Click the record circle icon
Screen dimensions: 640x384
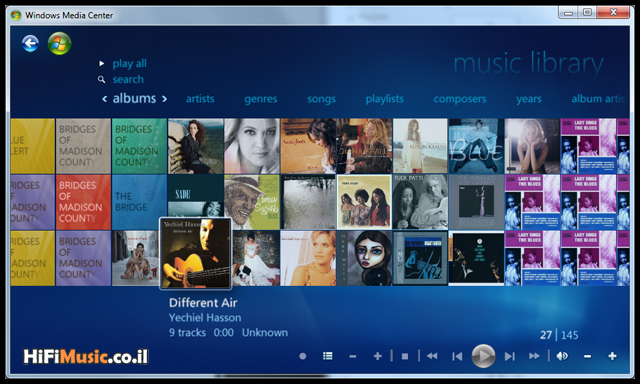[302, 356]
